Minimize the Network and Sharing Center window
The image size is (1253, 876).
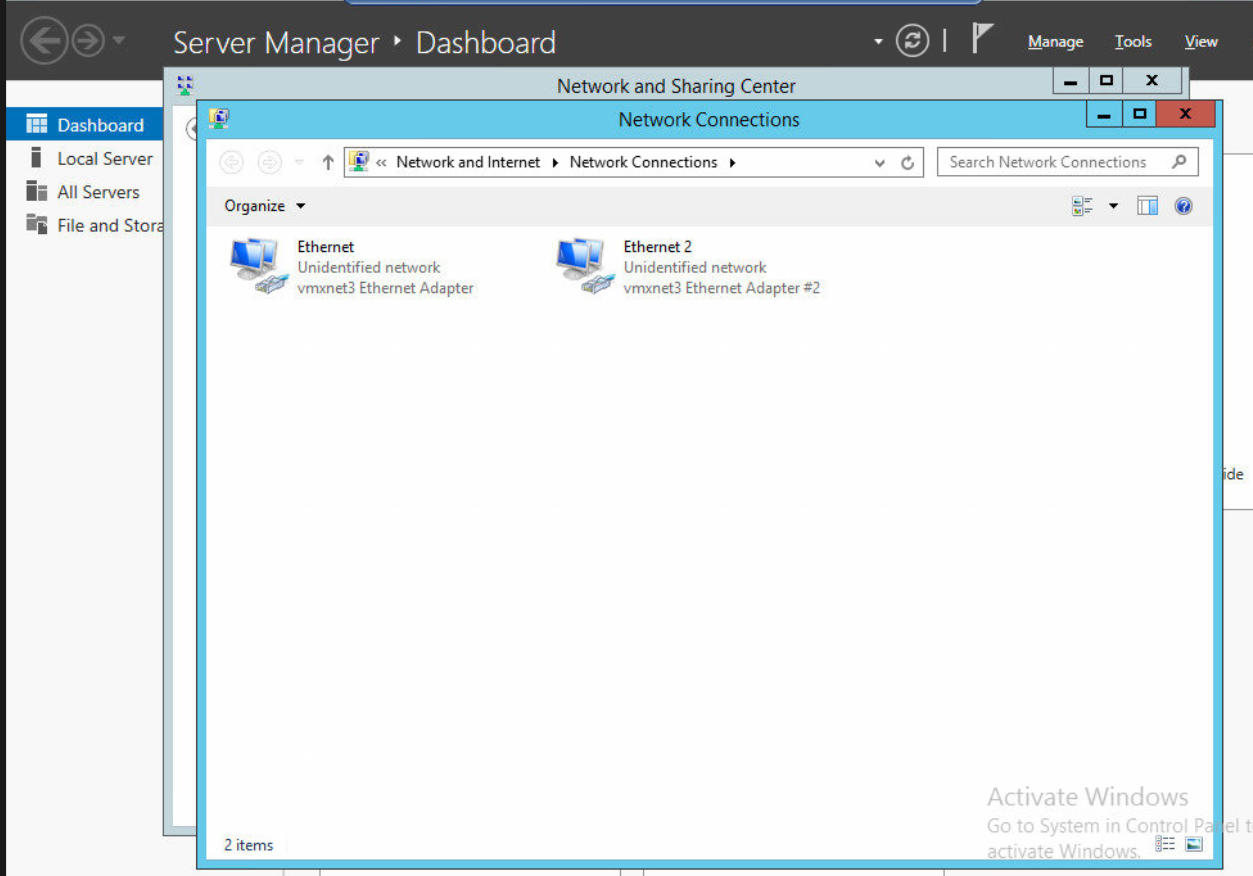1070,81
